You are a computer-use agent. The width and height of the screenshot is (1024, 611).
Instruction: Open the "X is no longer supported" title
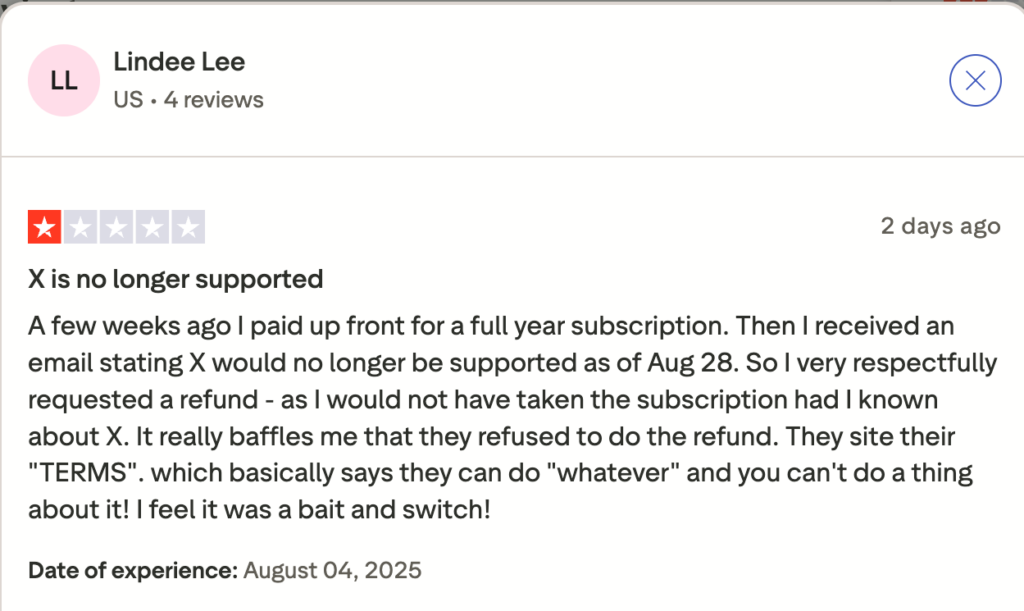point(175,279)
